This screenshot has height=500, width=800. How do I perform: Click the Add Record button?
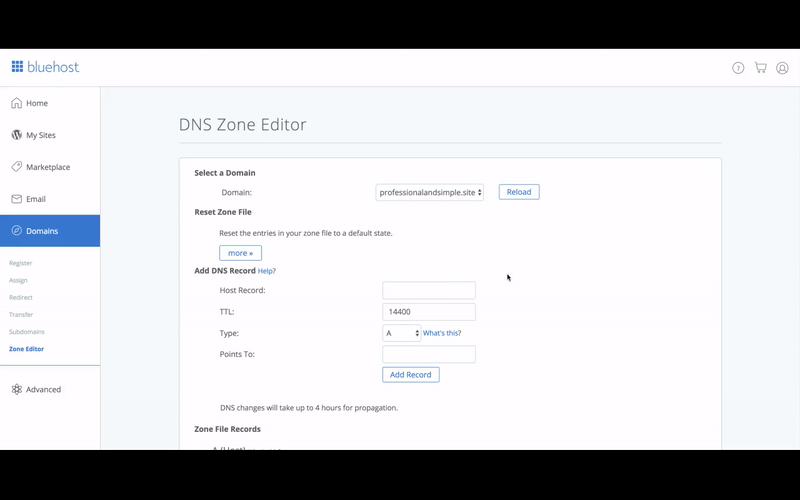pyautogui.click(x=411, y=374)
